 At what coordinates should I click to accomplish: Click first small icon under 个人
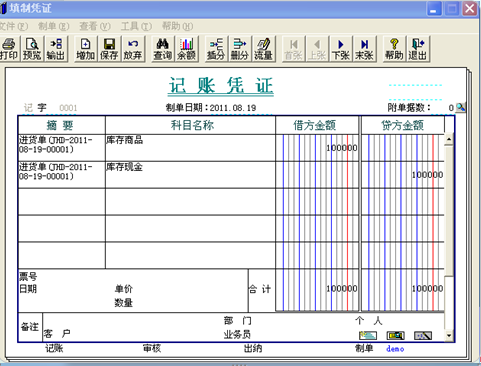point(368,335)
